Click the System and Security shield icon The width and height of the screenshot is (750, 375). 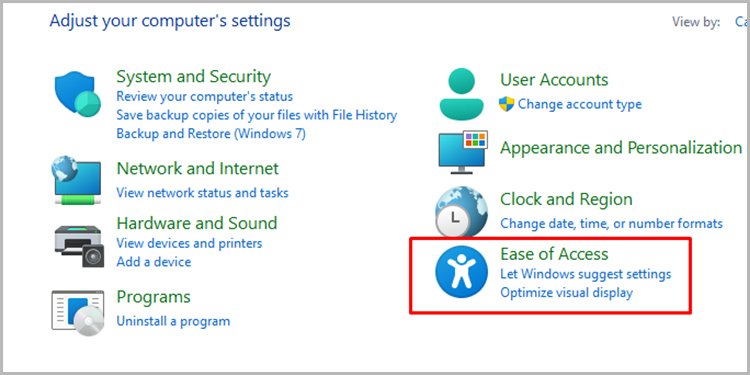pyautogui.click(x=77, y=94)
